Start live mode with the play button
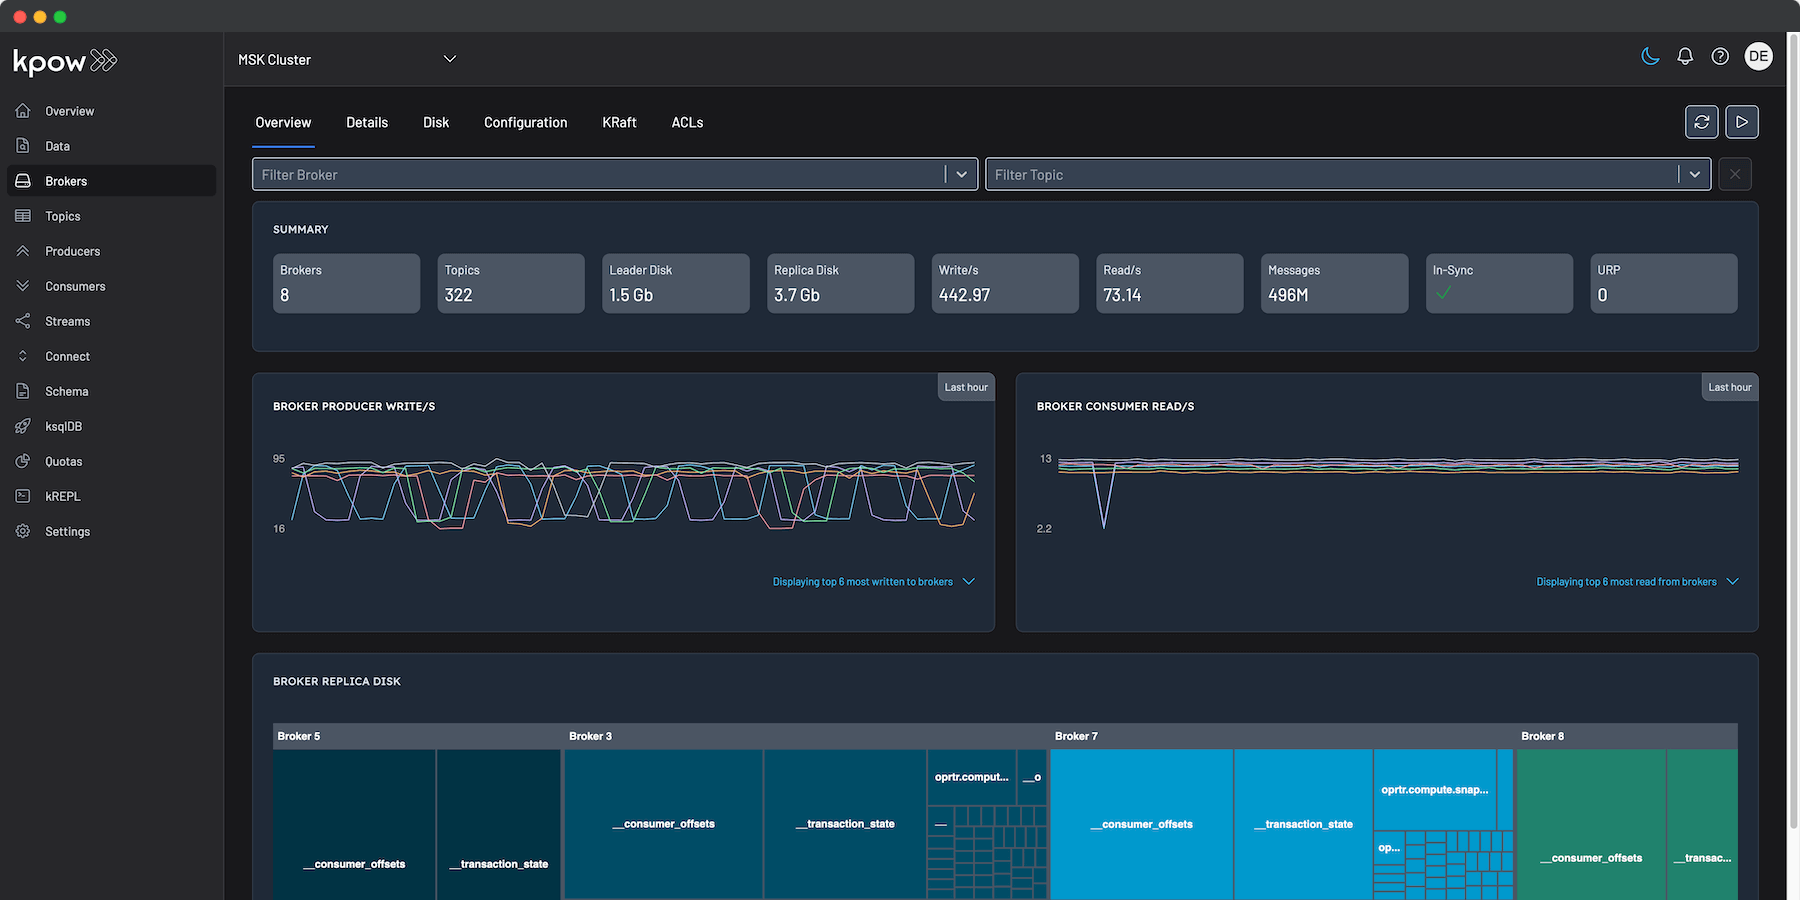Image resolution: width=1800 pixels, height=900 pixels. [x=1741, y=121]
